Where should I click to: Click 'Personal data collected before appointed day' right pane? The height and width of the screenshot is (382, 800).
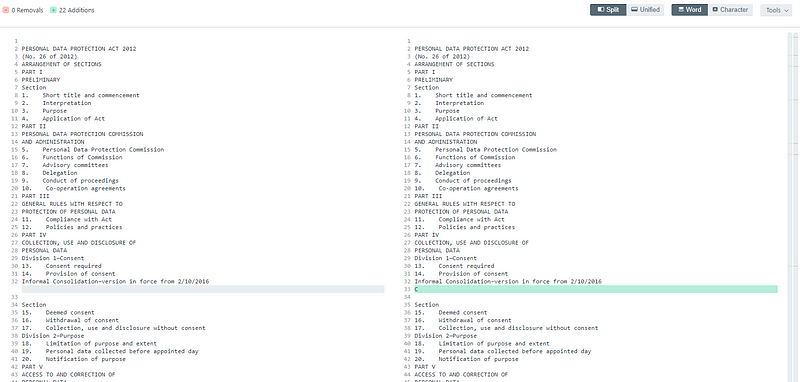click(515, 351)
